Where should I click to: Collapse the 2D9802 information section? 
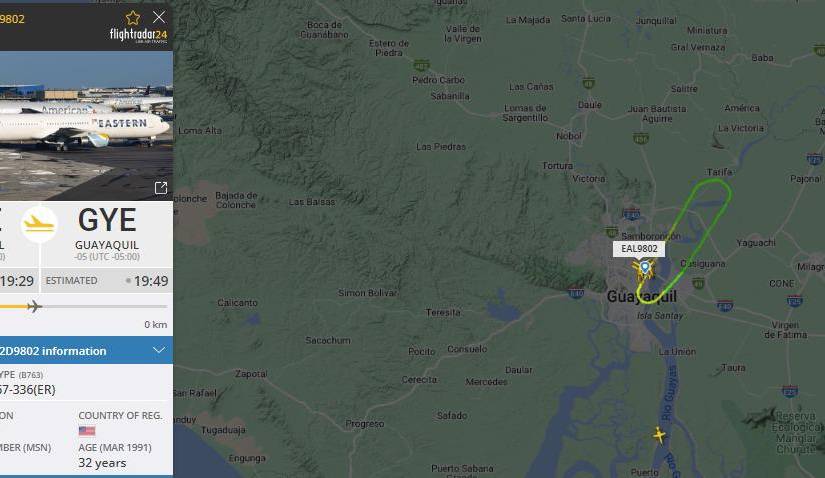click(x=158, y=350)
